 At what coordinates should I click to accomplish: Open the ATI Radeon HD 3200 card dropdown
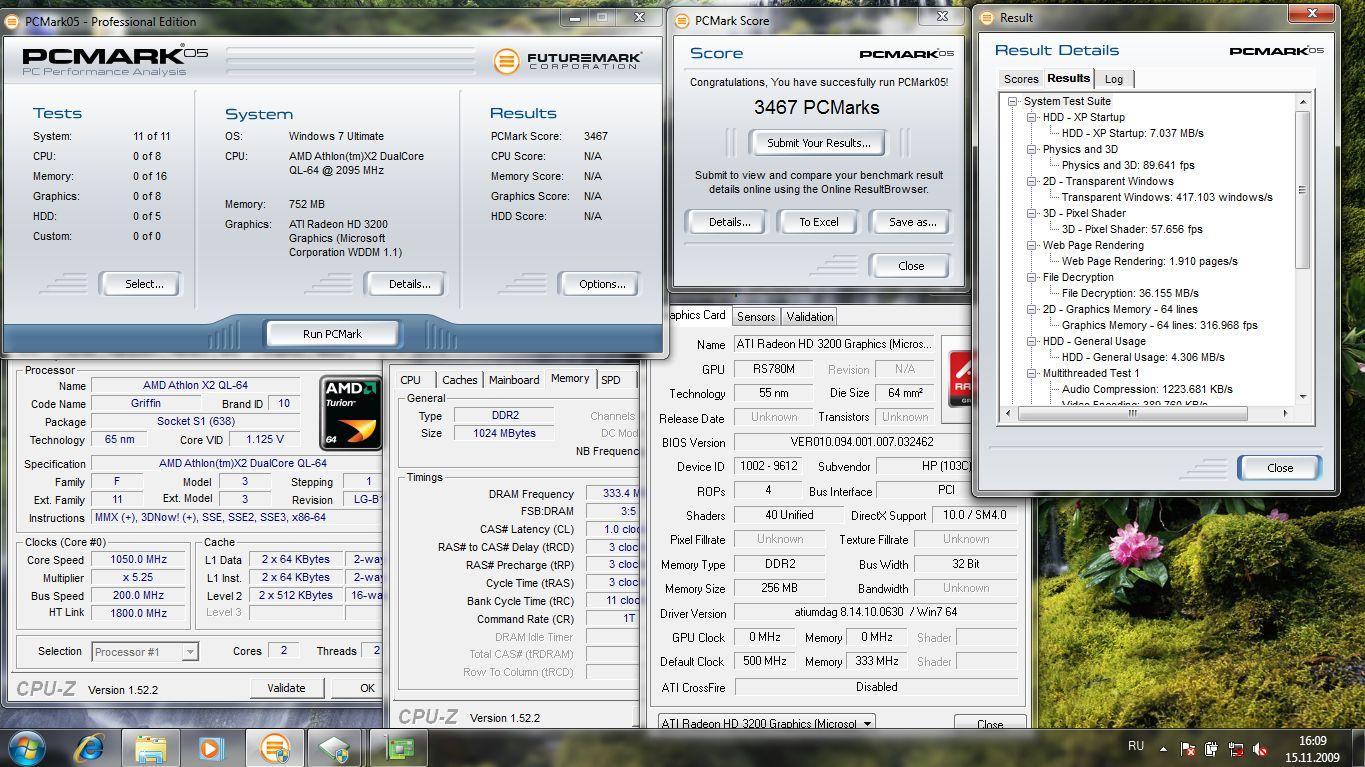click(x=766, y=723)
